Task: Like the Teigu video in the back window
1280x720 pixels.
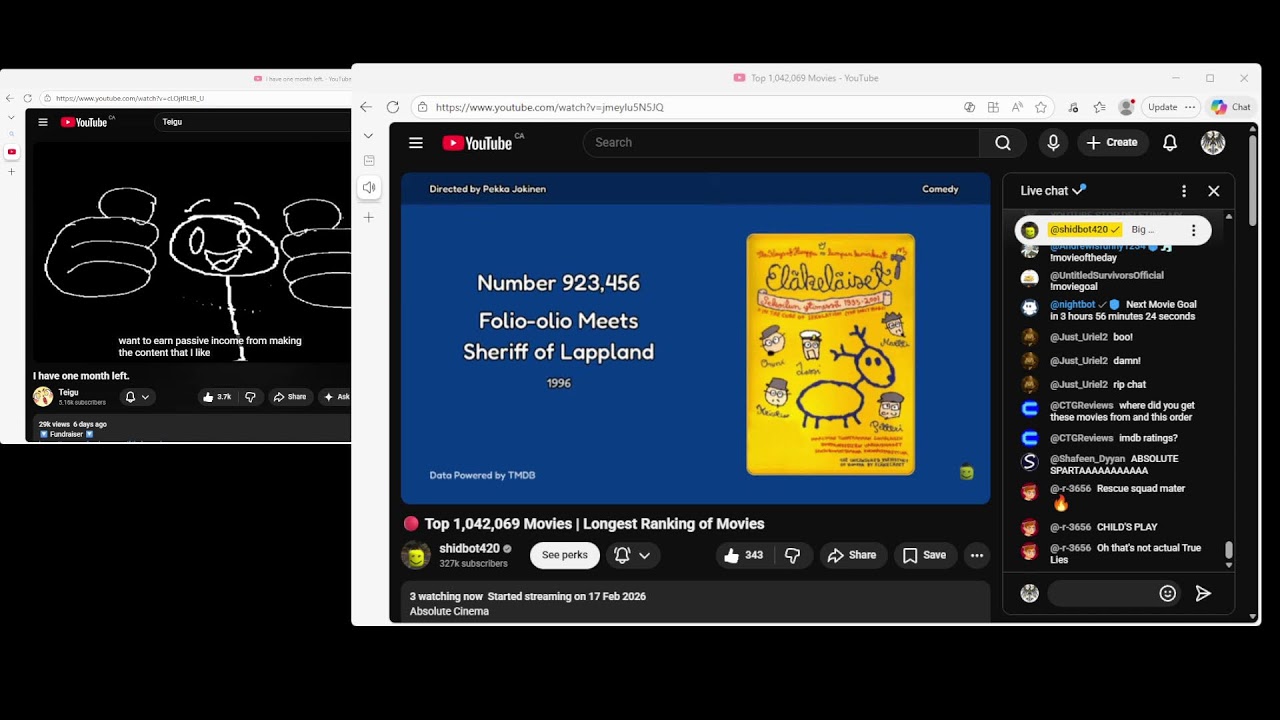Action: 217,397
